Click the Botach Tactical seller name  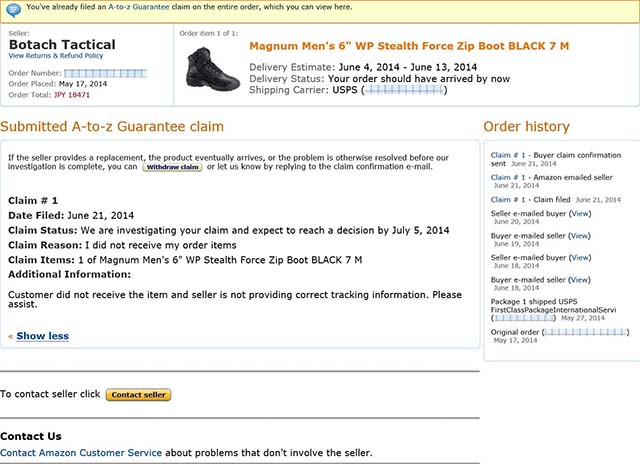point(62,44)
